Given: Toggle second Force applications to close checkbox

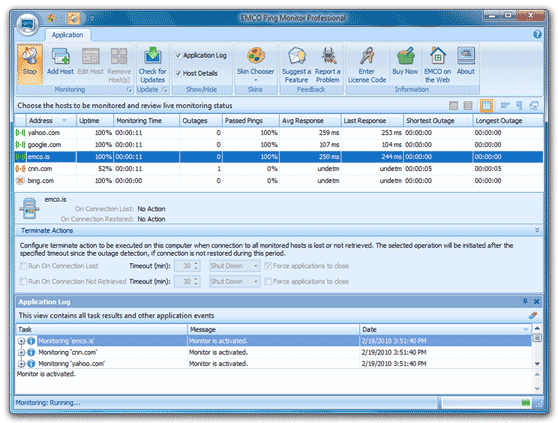Looking at the screenshot, I should point(268,281).
